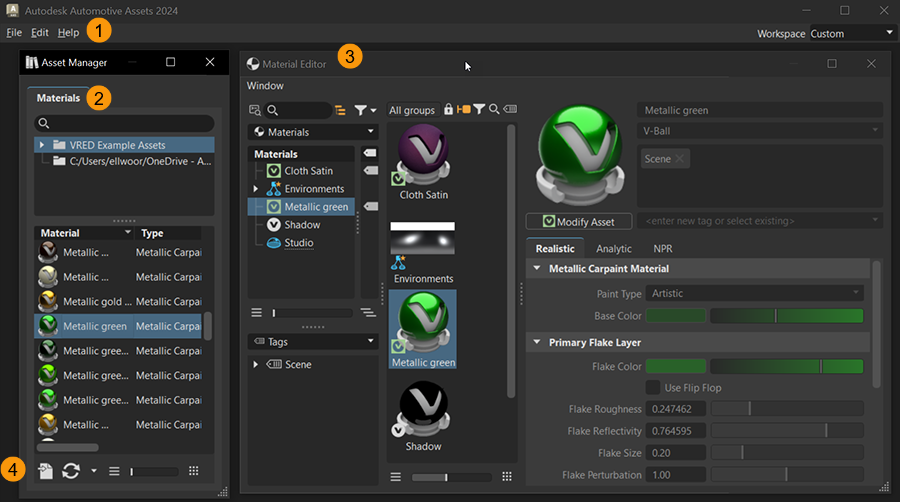This screenshot has height=502, width=900.
Task: Expand the VRED Example Assets folder
Action: (42, 145)
